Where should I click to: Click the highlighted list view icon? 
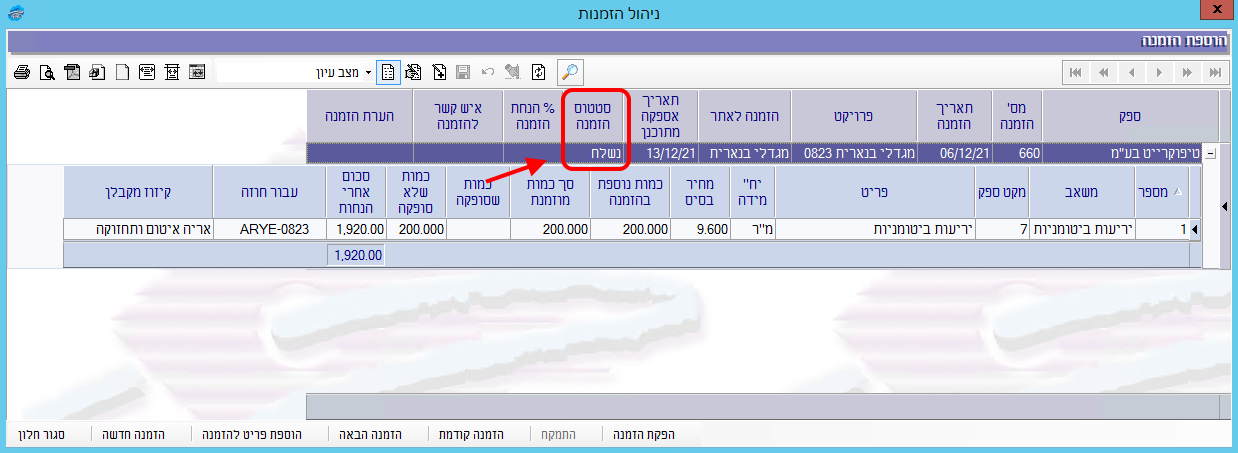(387, 72)
